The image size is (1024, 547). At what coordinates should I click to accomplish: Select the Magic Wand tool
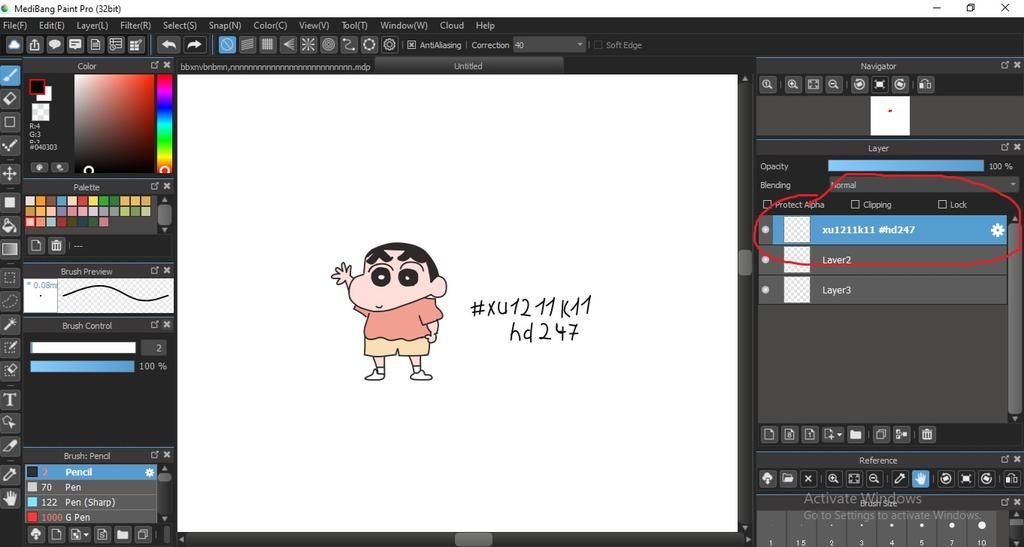(10, 324)
